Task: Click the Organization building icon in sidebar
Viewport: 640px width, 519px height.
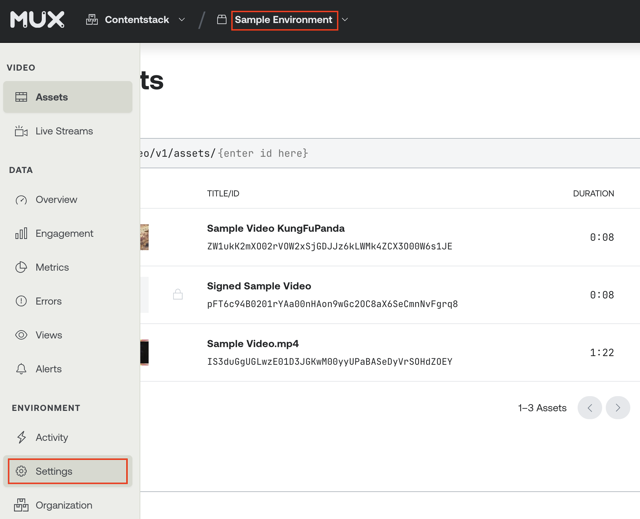Action: pyautogui.click(x=21, y=505)
